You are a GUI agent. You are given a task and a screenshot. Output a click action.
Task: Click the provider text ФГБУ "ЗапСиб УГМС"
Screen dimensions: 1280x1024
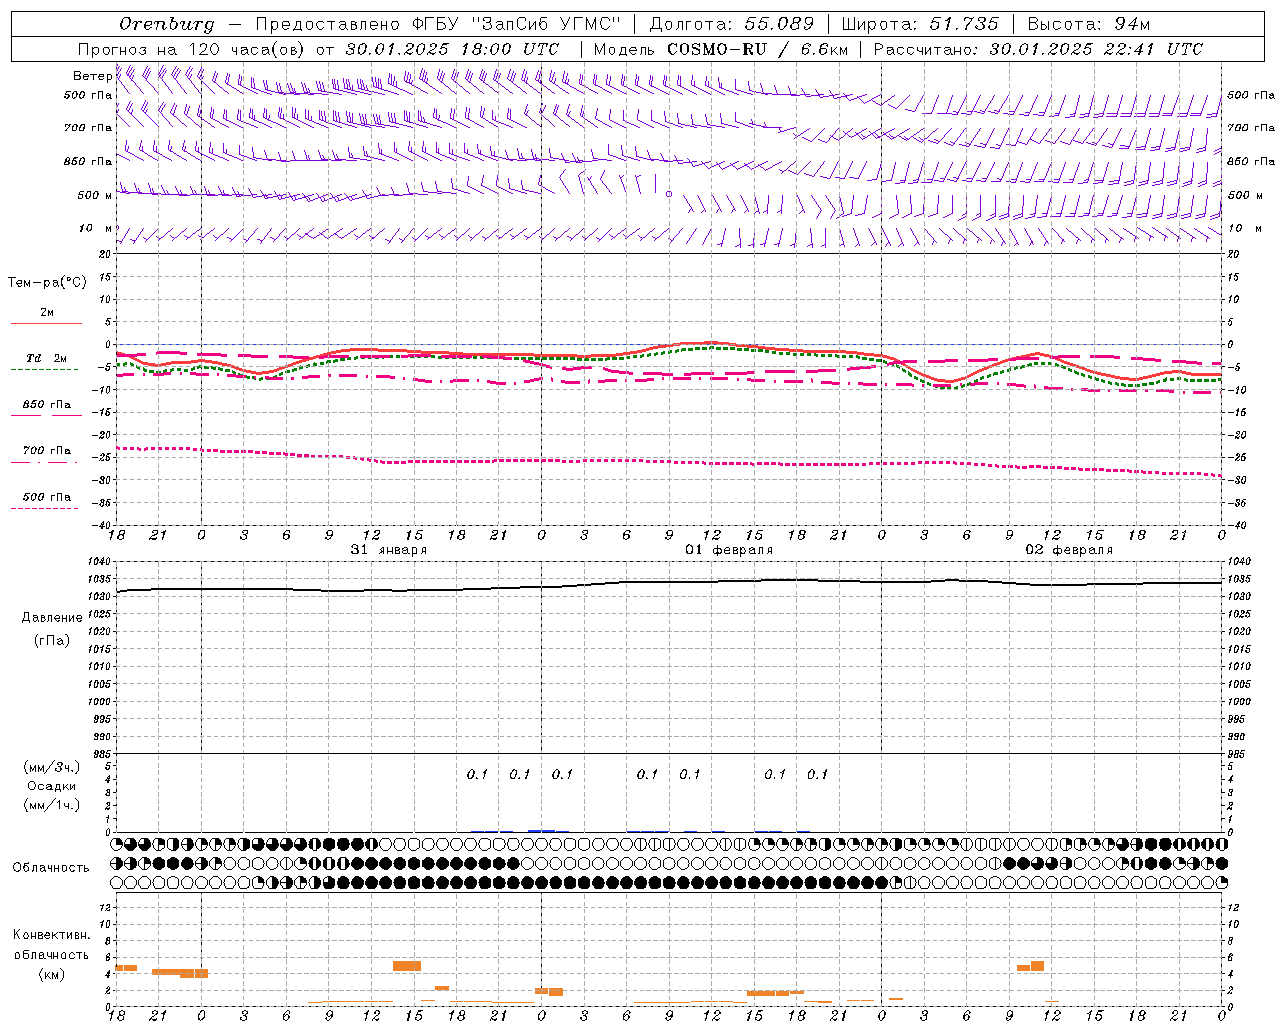click(517, 24)
